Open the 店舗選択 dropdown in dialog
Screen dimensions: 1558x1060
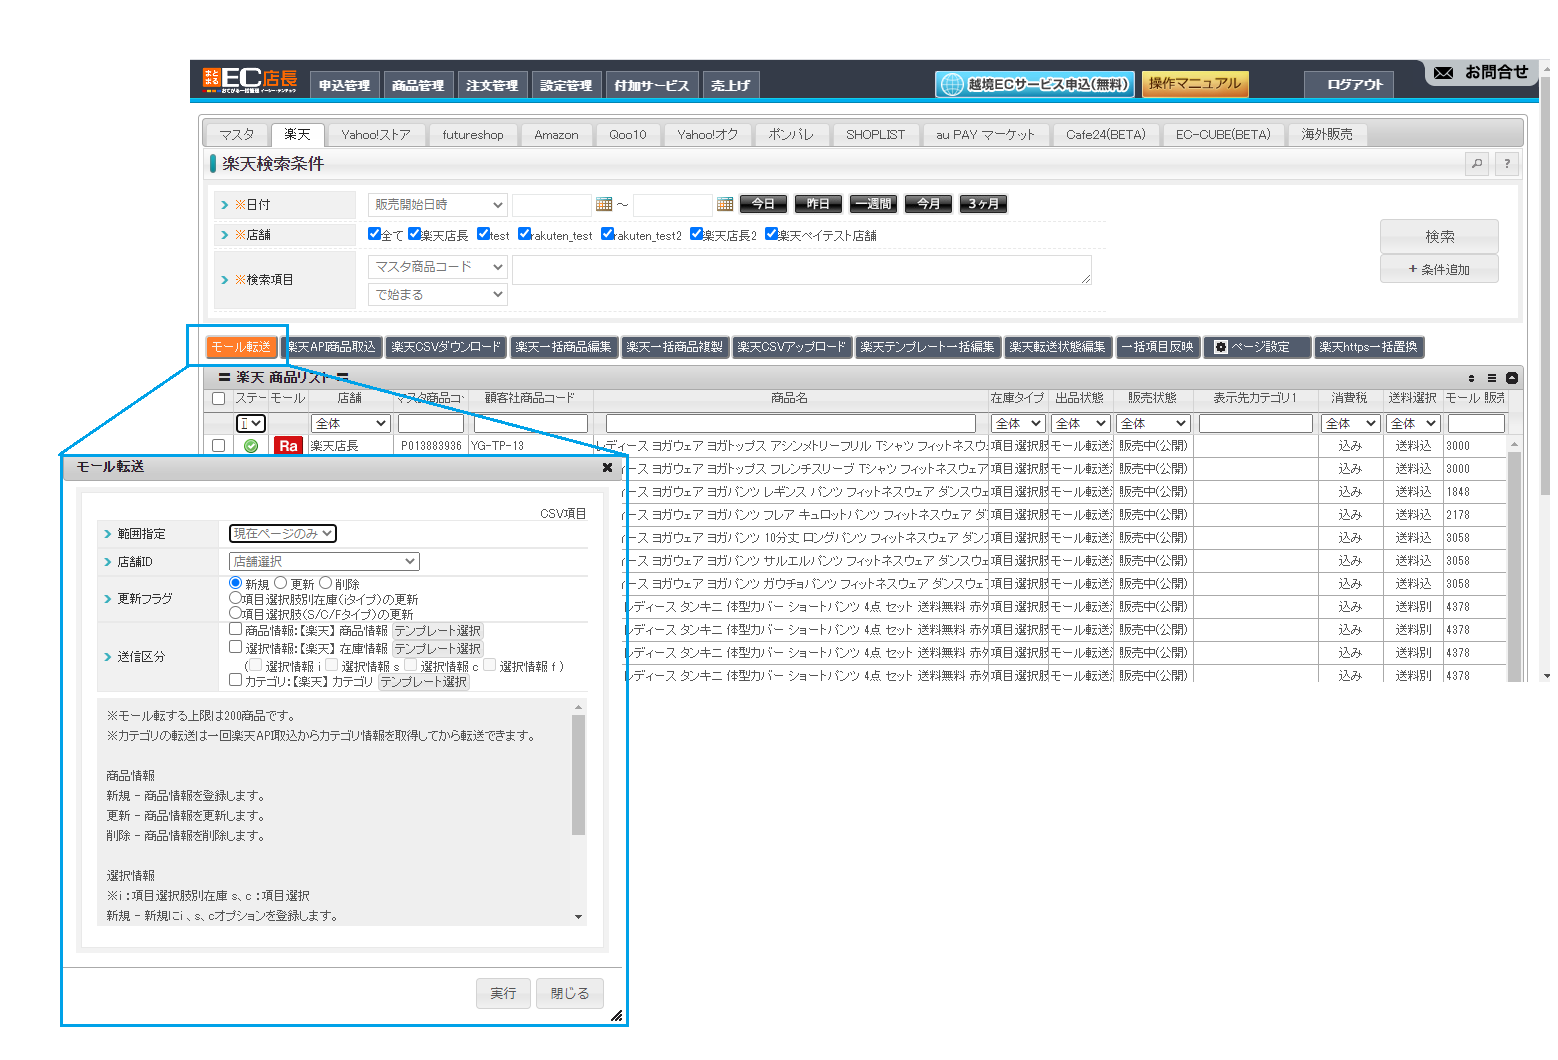[x=324, y=562]
